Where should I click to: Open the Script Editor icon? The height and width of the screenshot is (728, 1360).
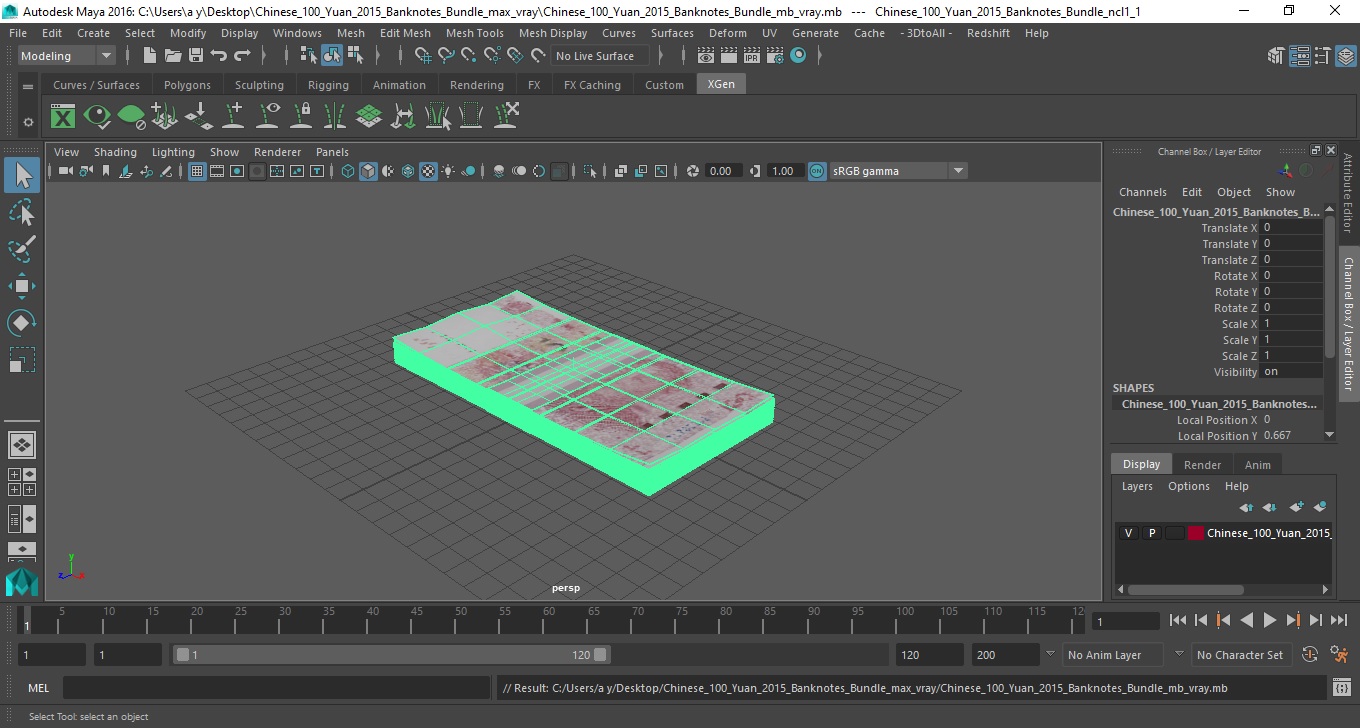tap(1342, 688)
